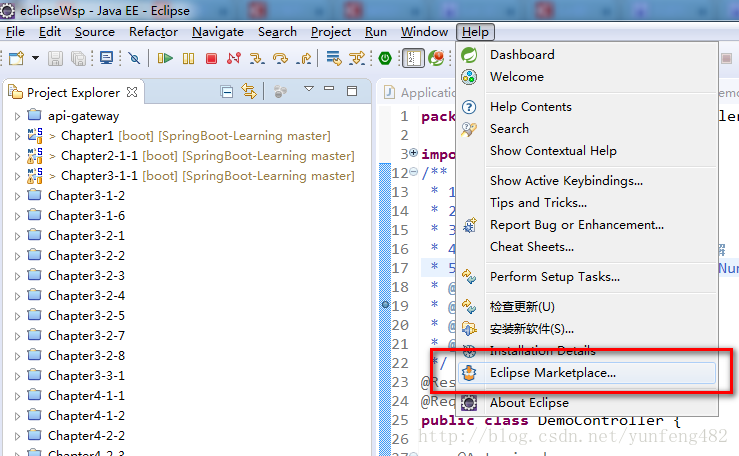Screen dimensions: 739x456
Task: Choose Show Contextual Help
Action: click(x=587, y=151)
